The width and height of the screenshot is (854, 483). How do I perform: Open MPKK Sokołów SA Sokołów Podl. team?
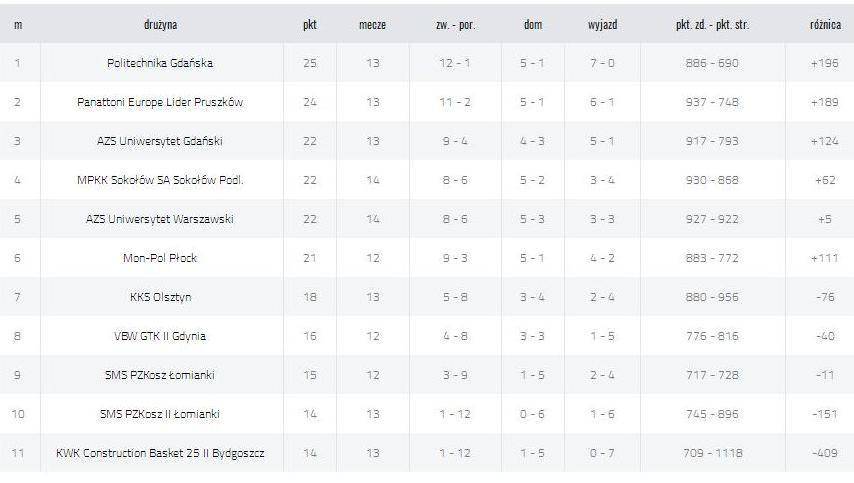pyautogui.click(x=160, y=180)
